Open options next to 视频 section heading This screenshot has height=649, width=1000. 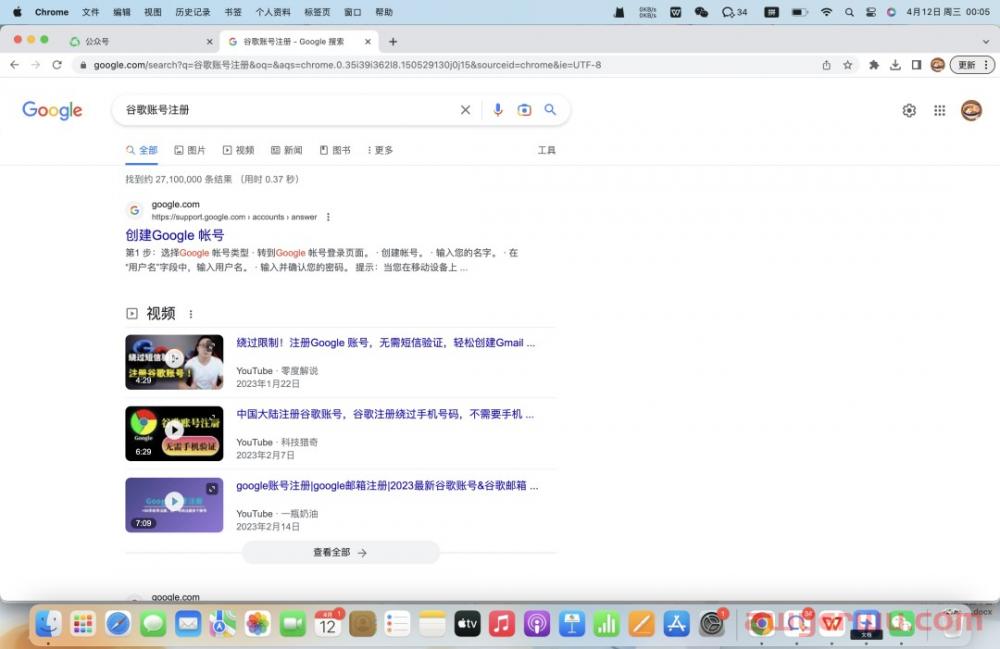[x=191, y=314]
